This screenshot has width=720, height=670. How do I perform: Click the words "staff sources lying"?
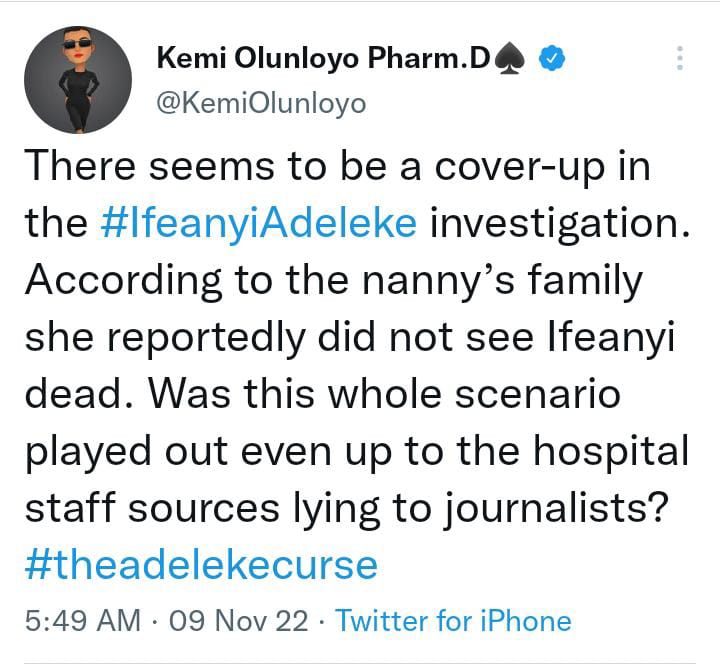click(x=231, y=508)
